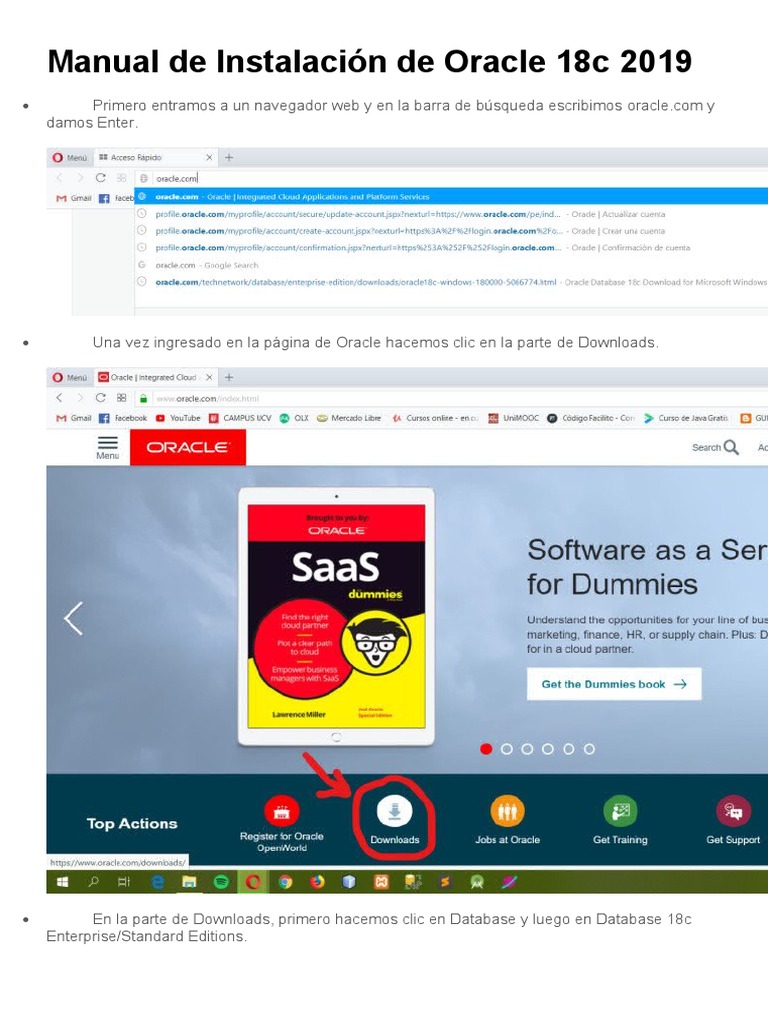Open a new tab beside the Oracle tab
Image resolution: width=768 pixels, height=1024 pixels.
point(229,377)
